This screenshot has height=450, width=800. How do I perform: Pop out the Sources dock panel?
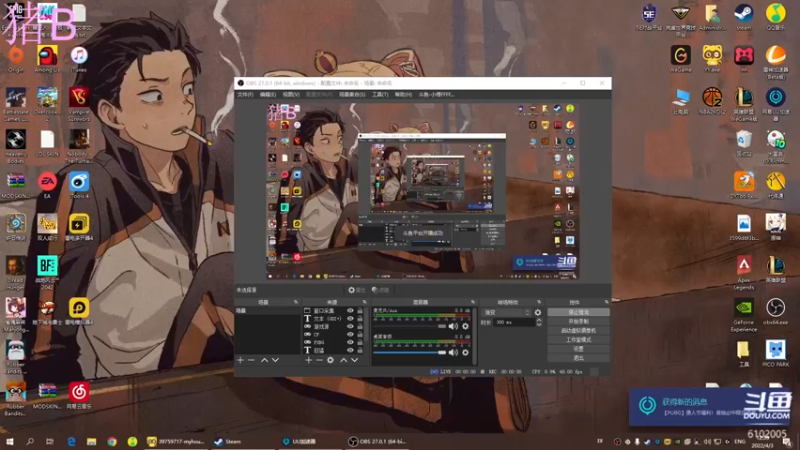click(364, 302)
